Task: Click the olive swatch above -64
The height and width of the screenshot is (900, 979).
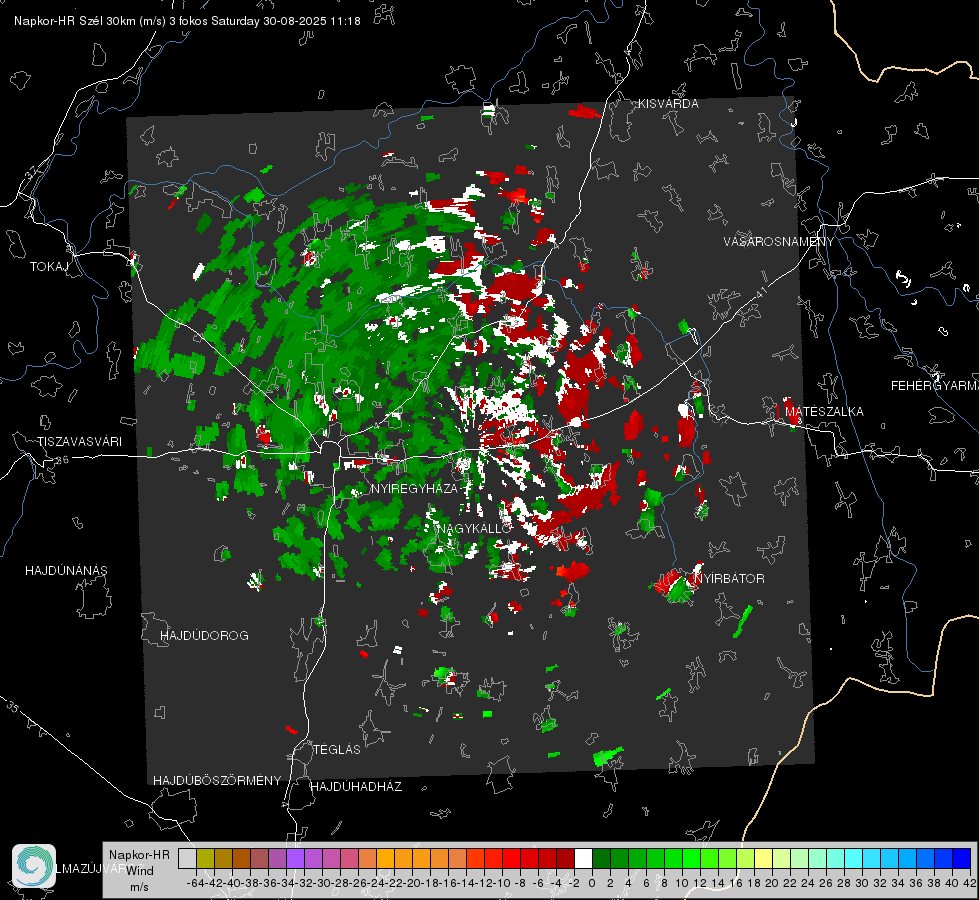Action: (x=205, y=858)
